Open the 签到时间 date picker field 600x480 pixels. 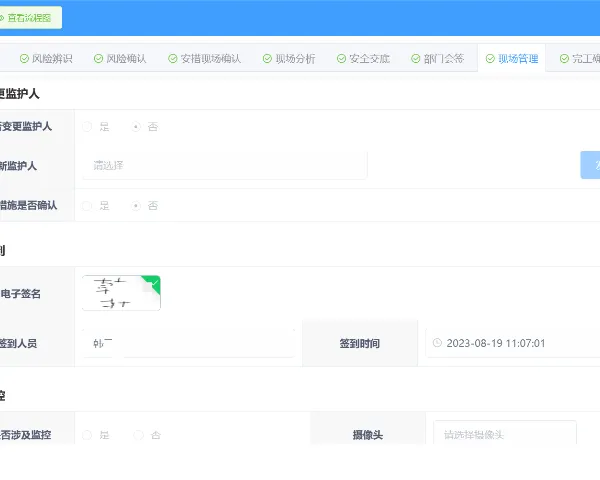[x=513, y=343]
